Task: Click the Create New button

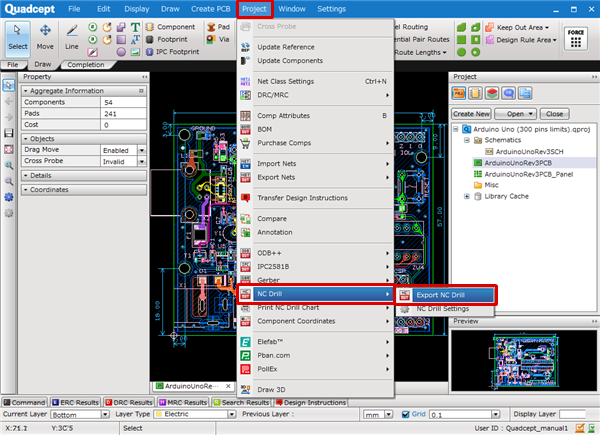Action: (471, 114)
